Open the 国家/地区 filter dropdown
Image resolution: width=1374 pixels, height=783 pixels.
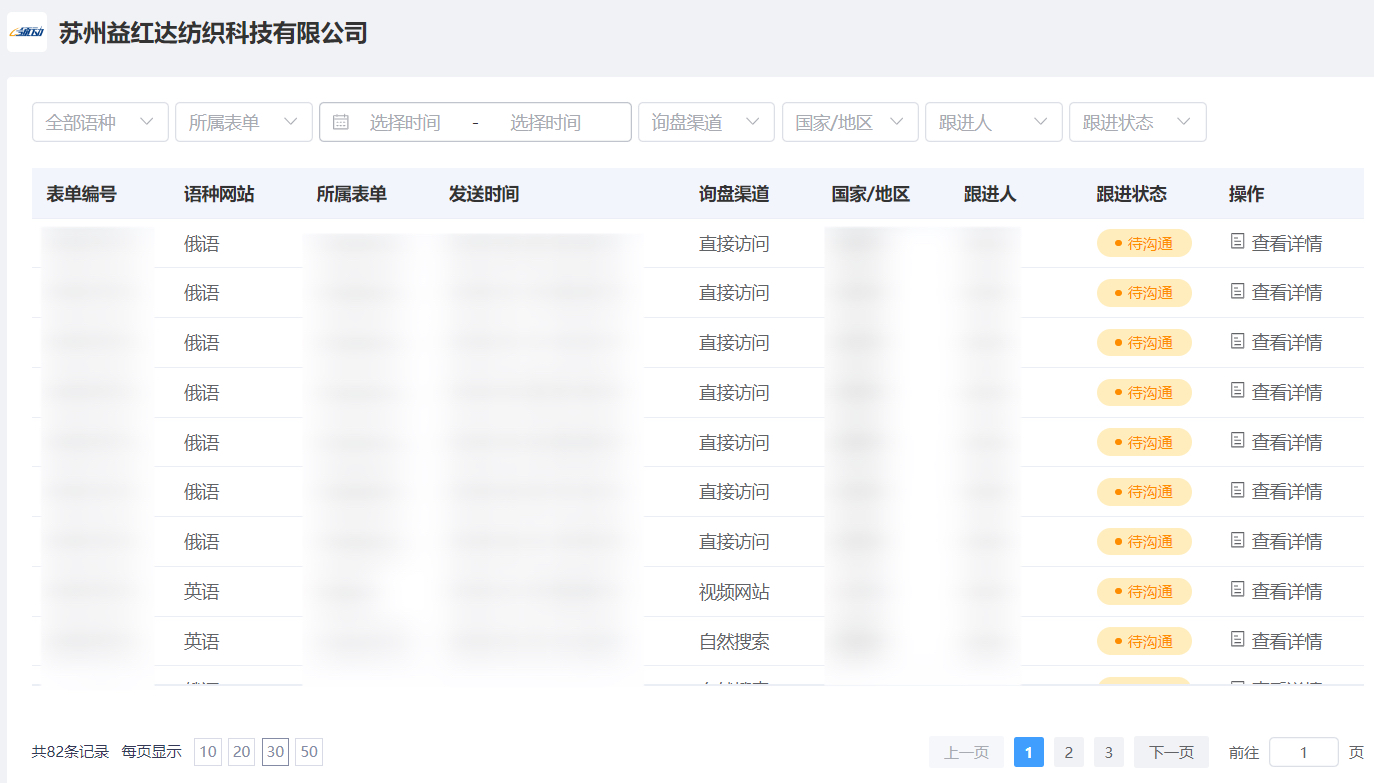850,121
